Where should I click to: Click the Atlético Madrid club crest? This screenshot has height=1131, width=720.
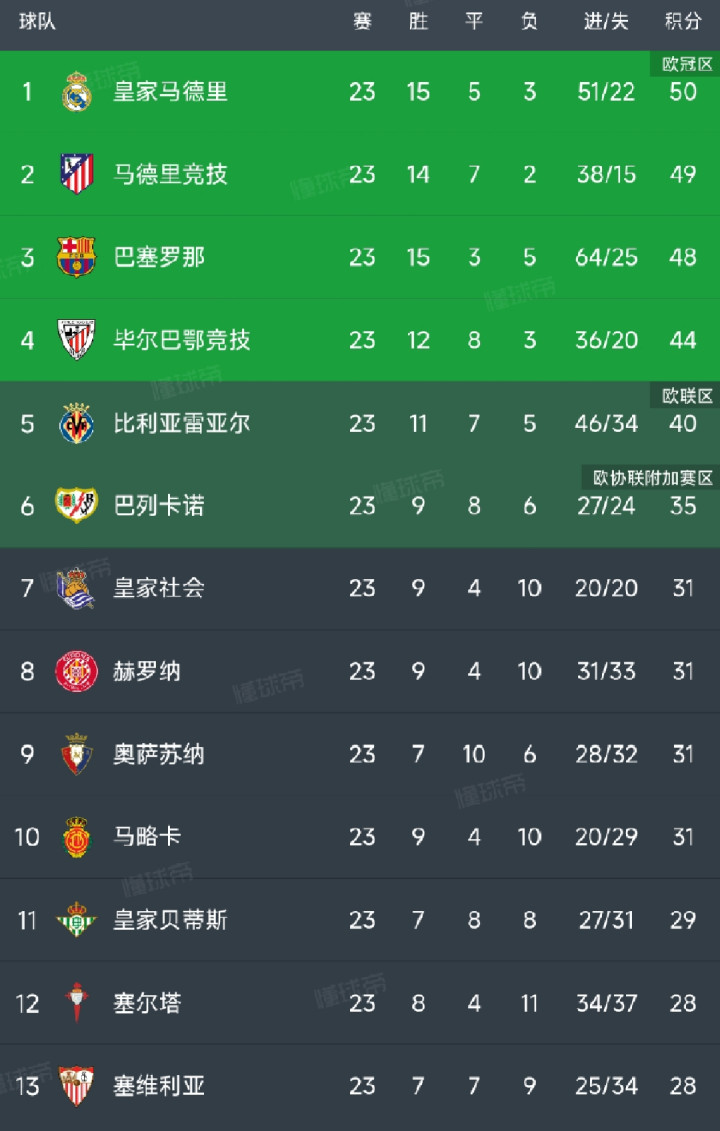click(76, 174)
